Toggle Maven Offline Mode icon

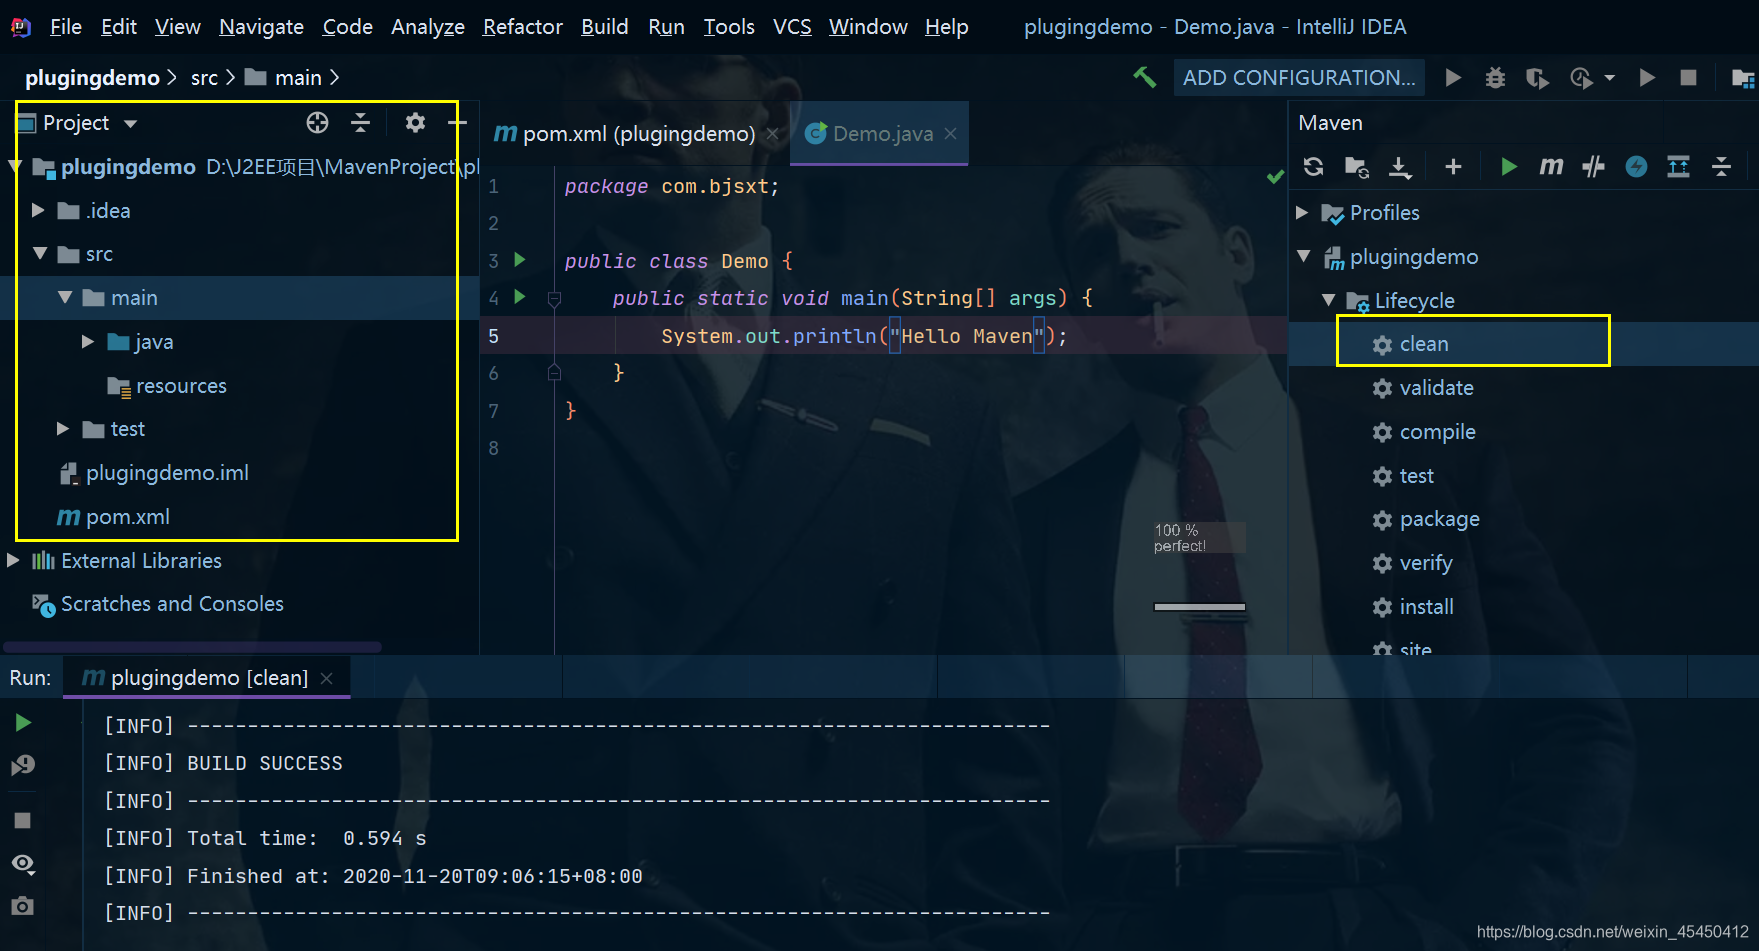(1593, 166)
